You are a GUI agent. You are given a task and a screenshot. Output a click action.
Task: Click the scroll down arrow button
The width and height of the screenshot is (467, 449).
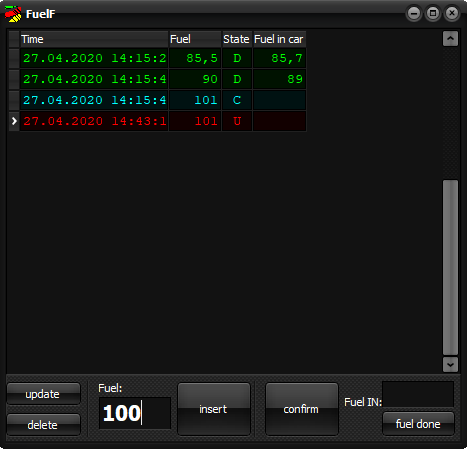[450, 364]
